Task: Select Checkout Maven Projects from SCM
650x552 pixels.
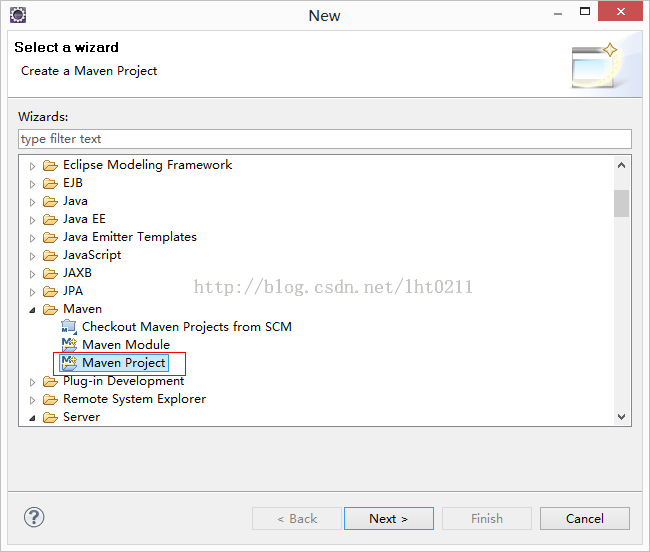Action: (x=187, y=327)
